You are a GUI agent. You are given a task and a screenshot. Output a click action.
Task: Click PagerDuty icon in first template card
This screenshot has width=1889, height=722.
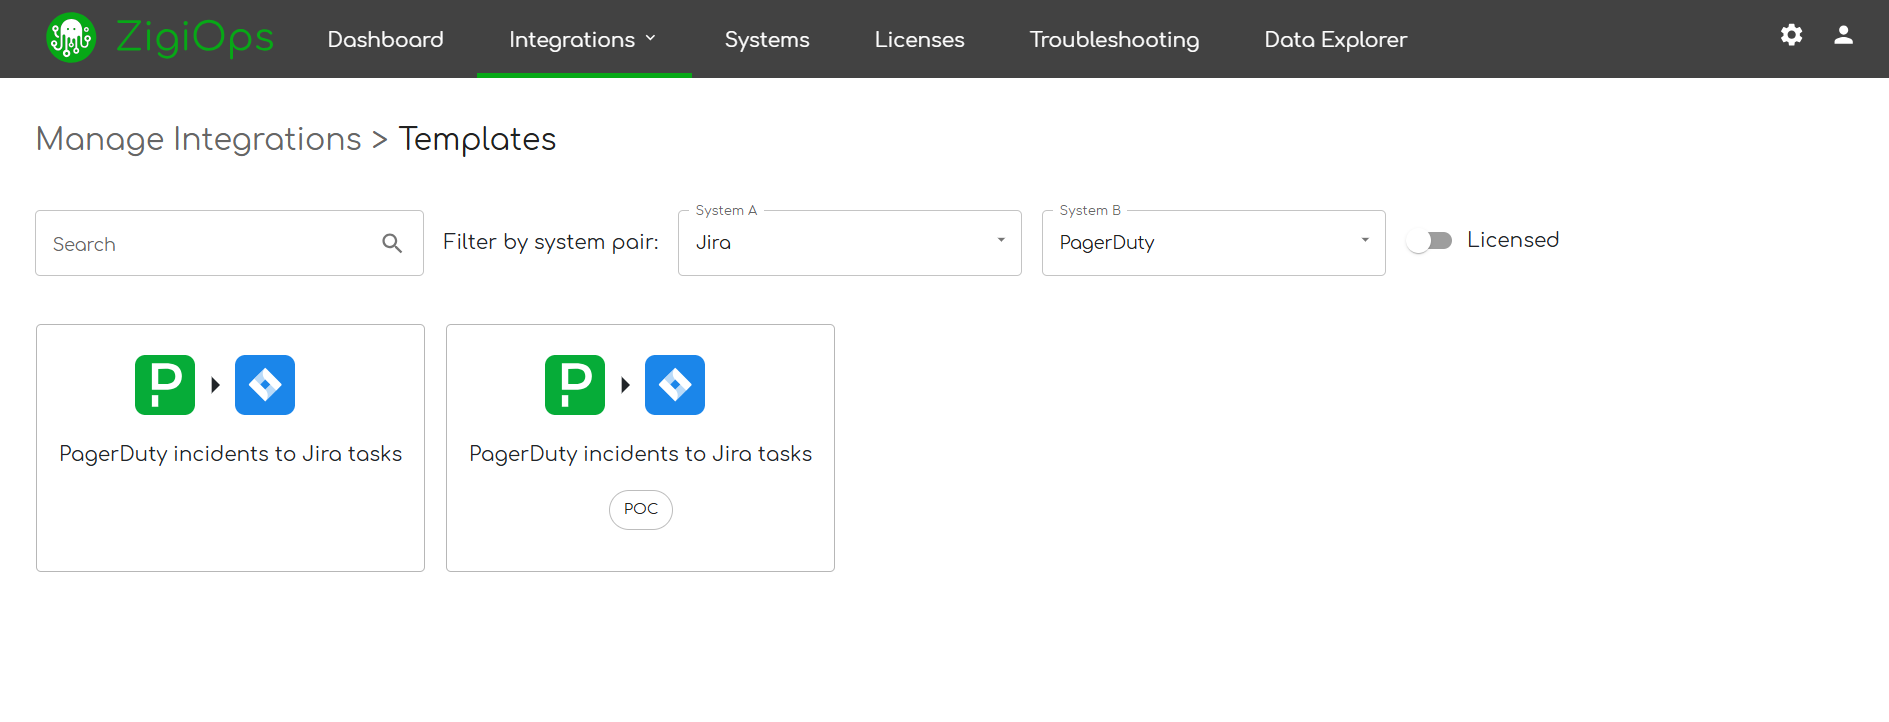point(165,385)
